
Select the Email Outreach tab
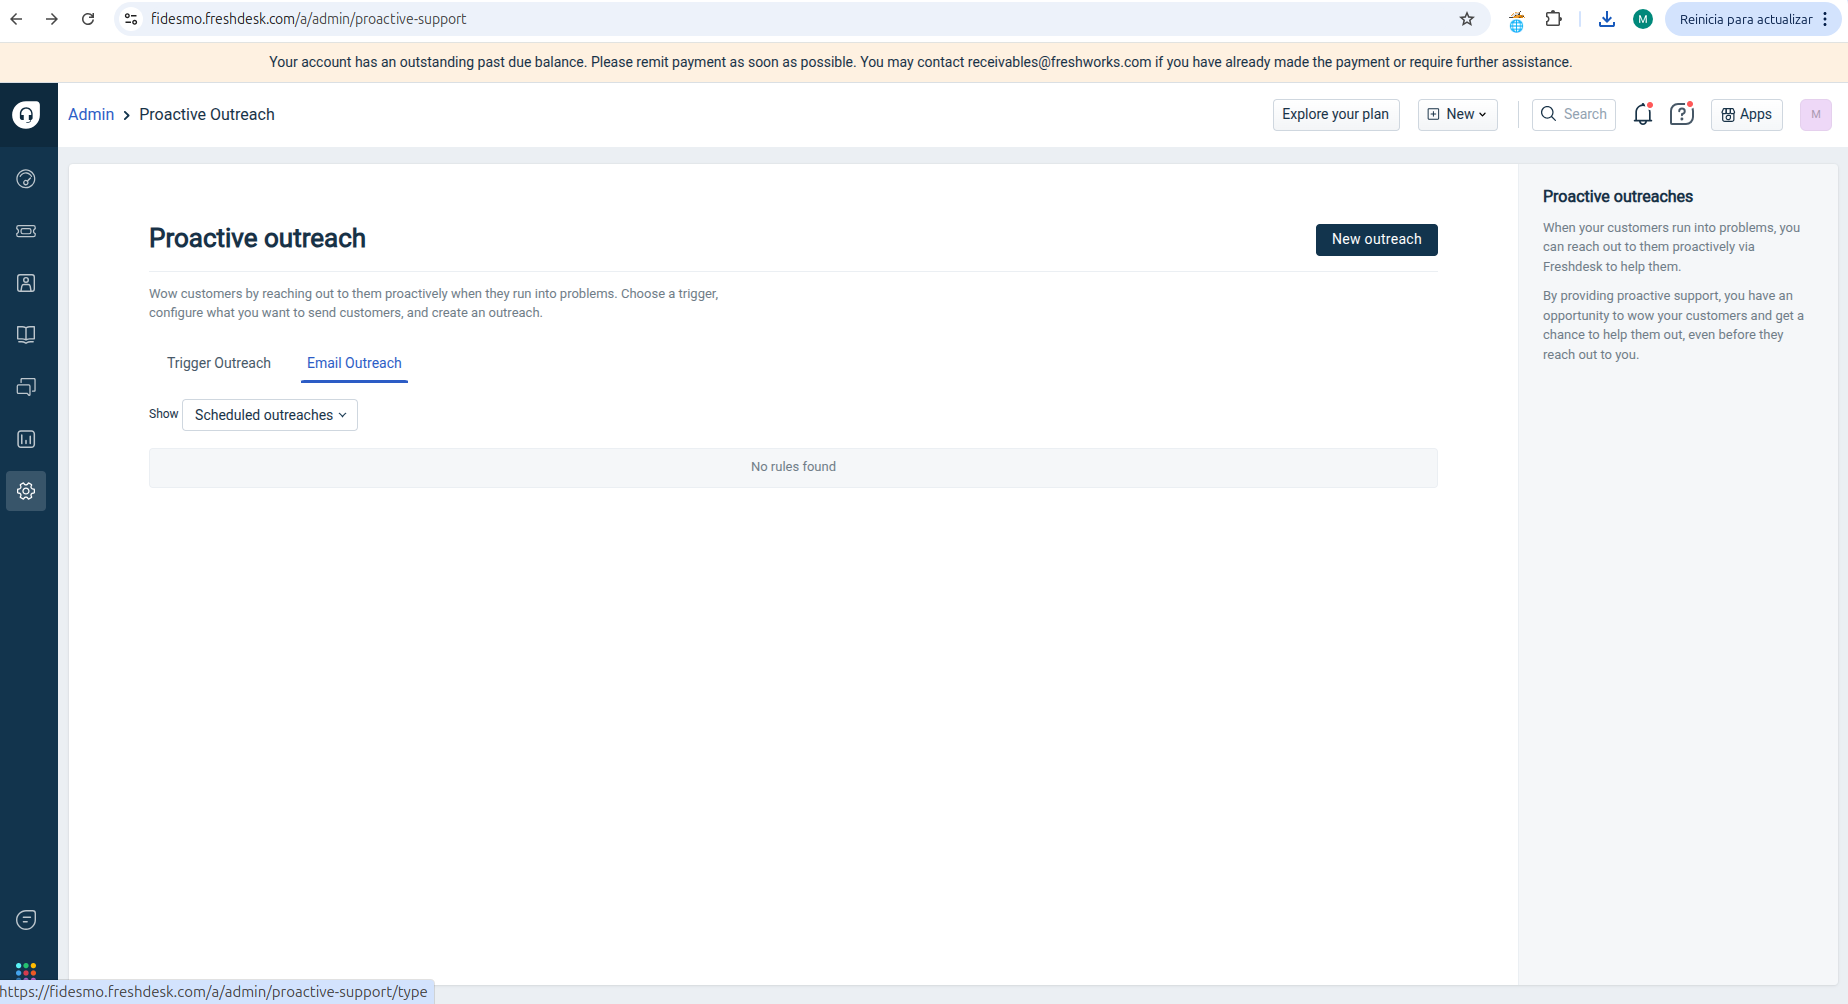click(354, 363)
